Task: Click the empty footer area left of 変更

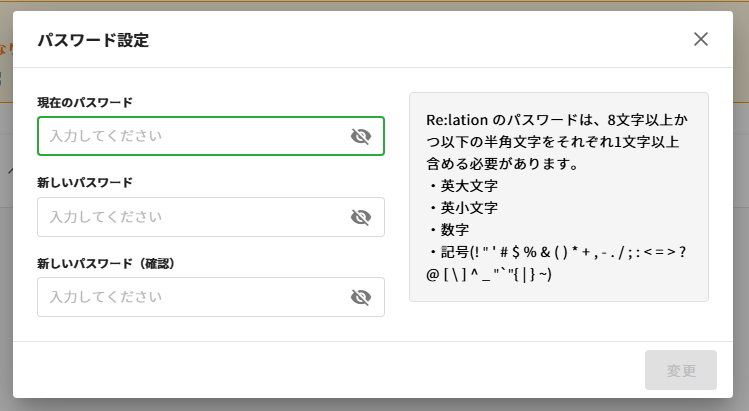Action: [330, 370]
